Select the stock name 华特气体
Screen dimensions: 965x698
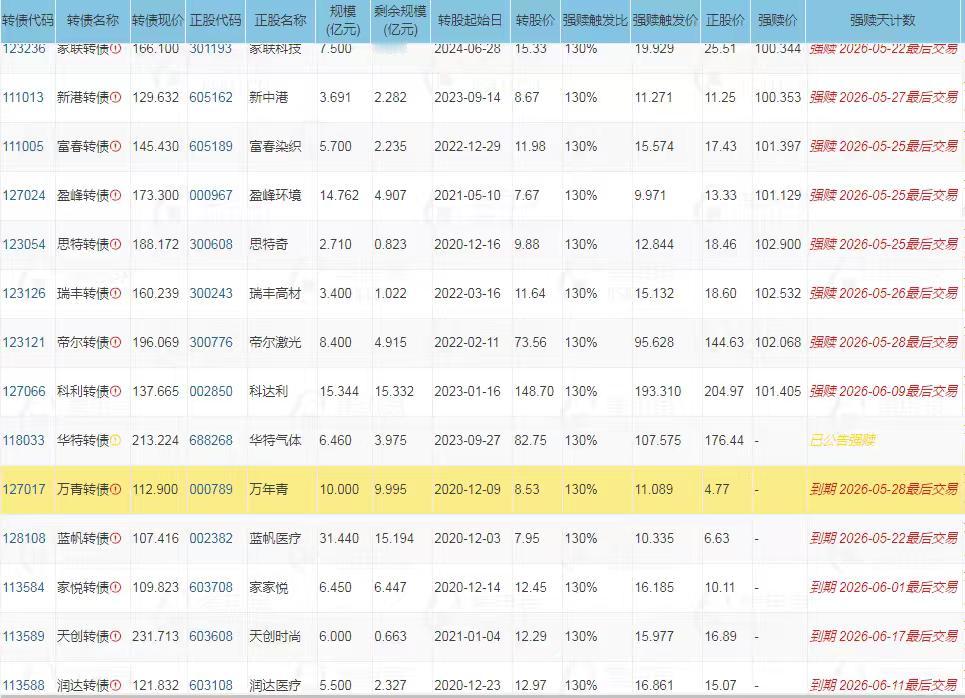coord(275,440)
